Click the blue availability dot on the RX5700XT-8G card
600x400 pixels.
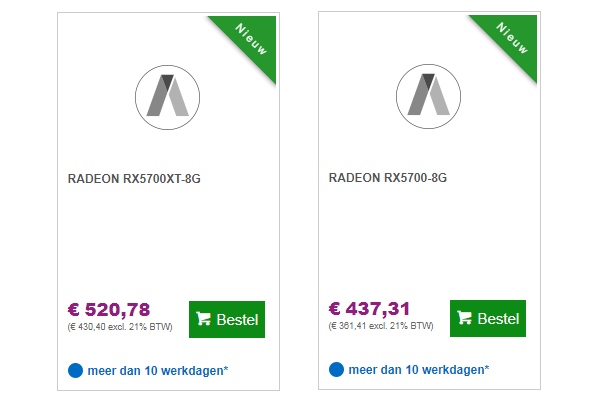75,371
